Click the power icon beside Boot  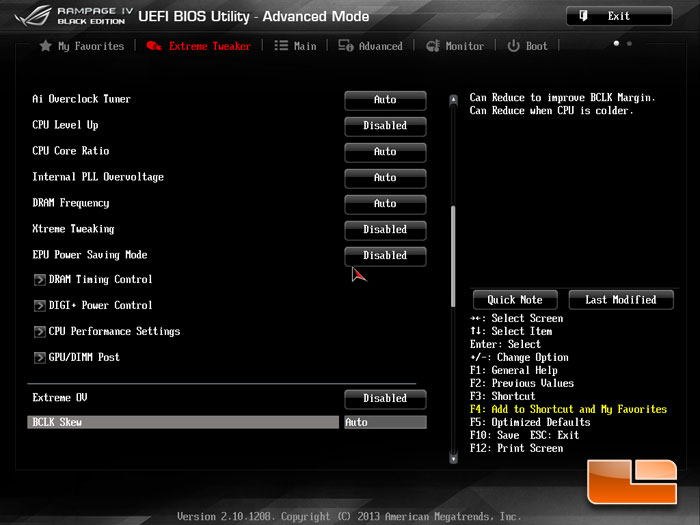click(x=513, y=46)
